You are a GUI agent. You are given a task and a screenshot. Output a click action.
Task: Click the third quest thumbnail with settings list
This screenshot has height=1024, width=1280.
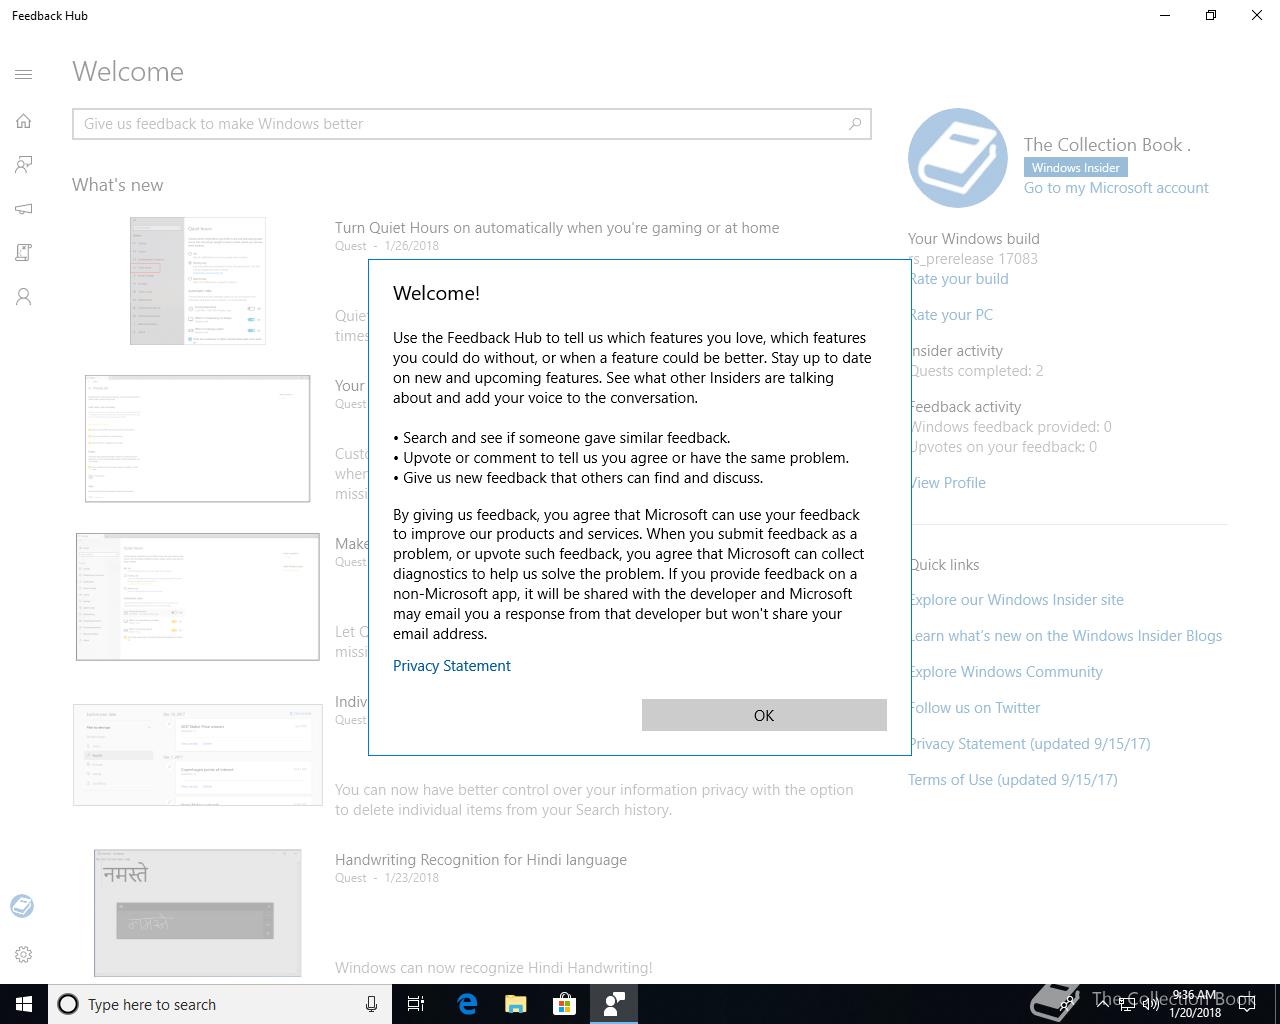tap(198, 597)
